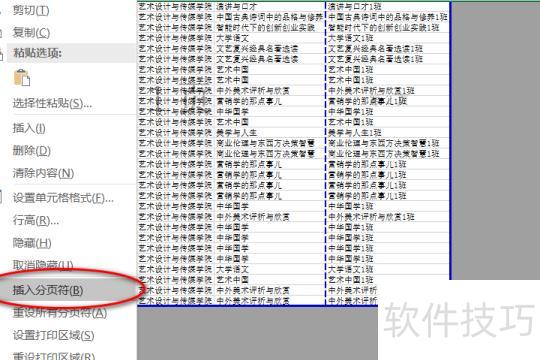Click the 中国古典诗词中的品格与修养 course cell

270,17
